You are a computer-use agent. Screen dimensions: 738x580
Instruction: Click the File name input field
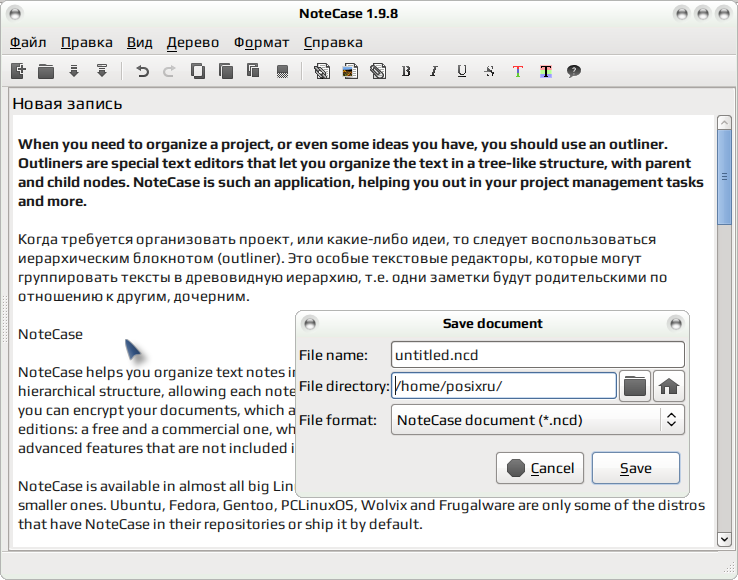click(x=537, y=354)
